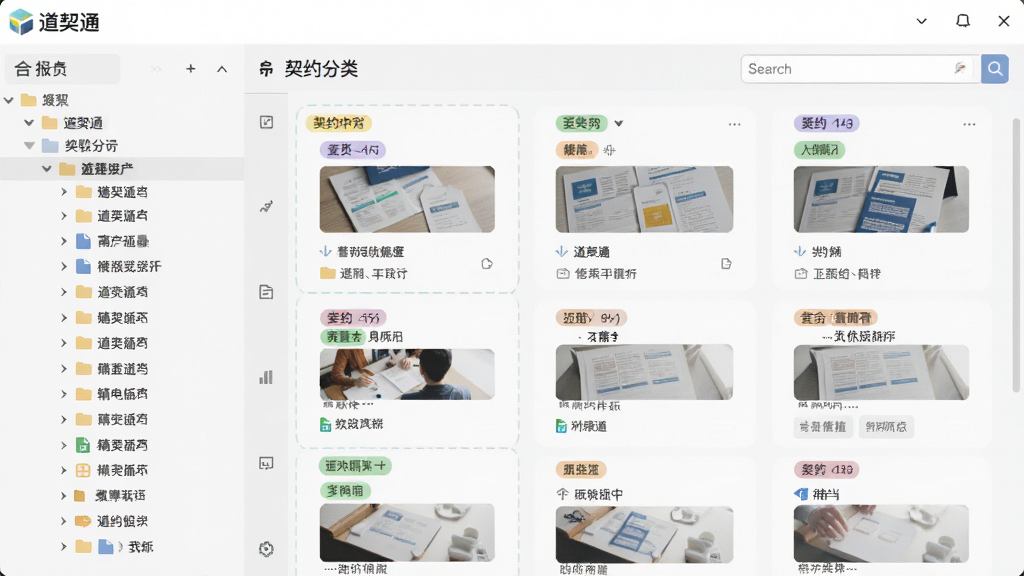Open the title bar chevron-down menu

921,21
